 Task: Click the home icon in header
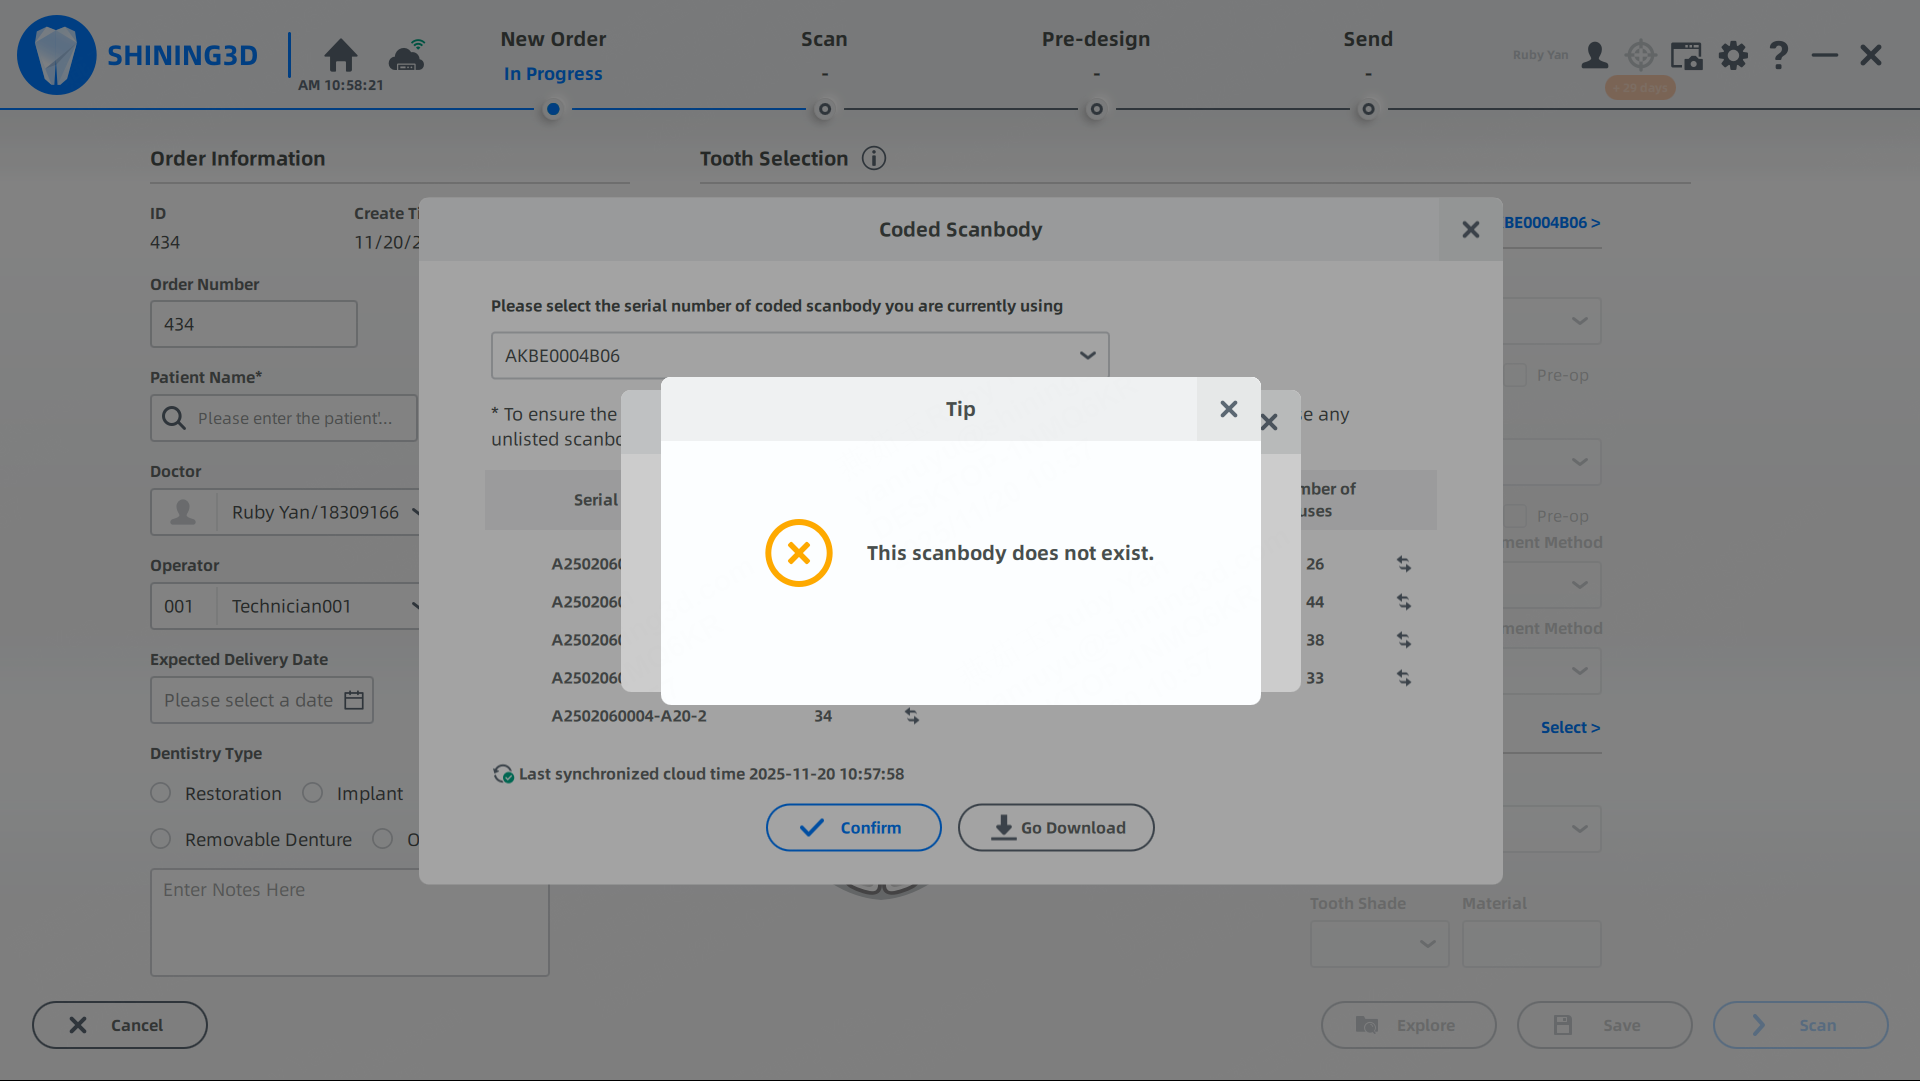pyautogui.click(x=340, y=54)
